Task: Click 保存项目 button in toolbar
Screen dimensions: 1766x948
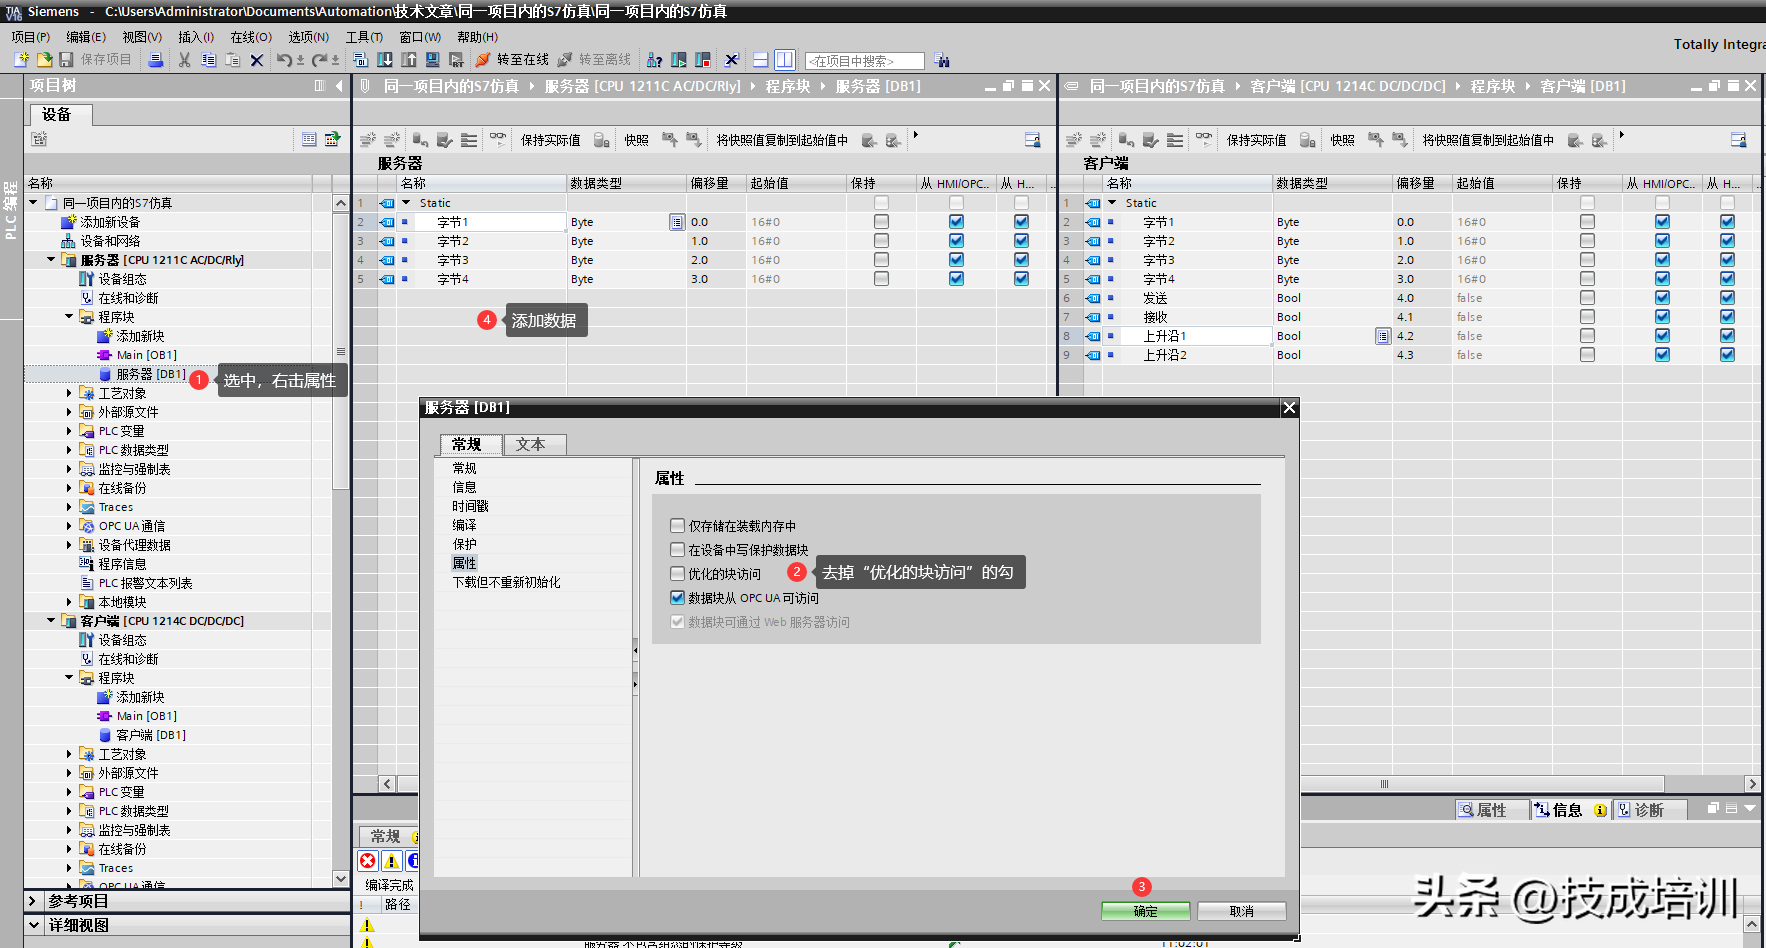Action: click(96, 60)
